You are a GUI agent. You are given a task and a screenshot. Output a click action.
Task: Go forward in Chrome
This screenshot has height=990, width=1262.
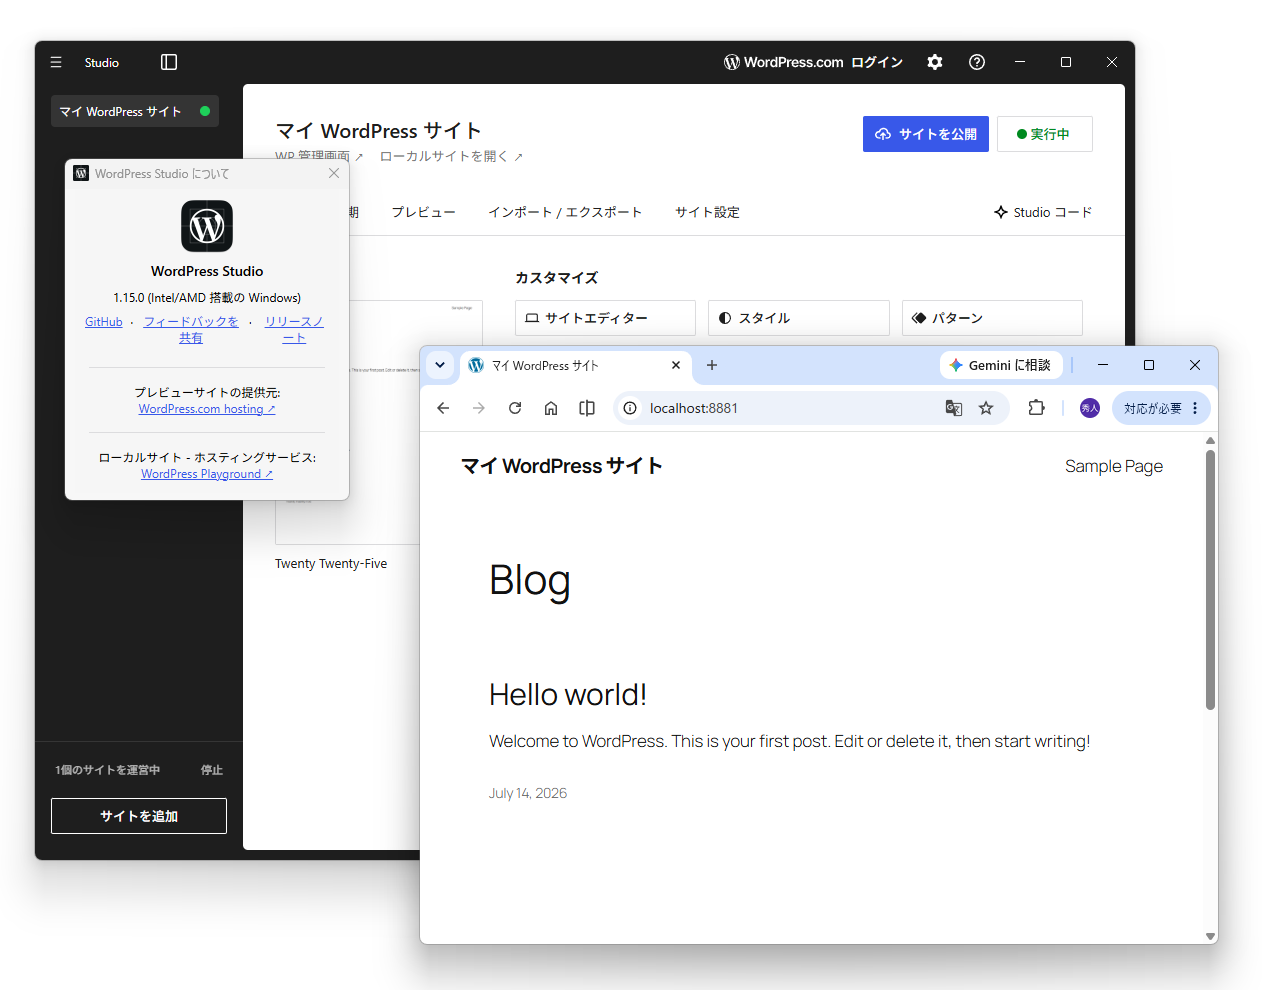coord(479,408)
